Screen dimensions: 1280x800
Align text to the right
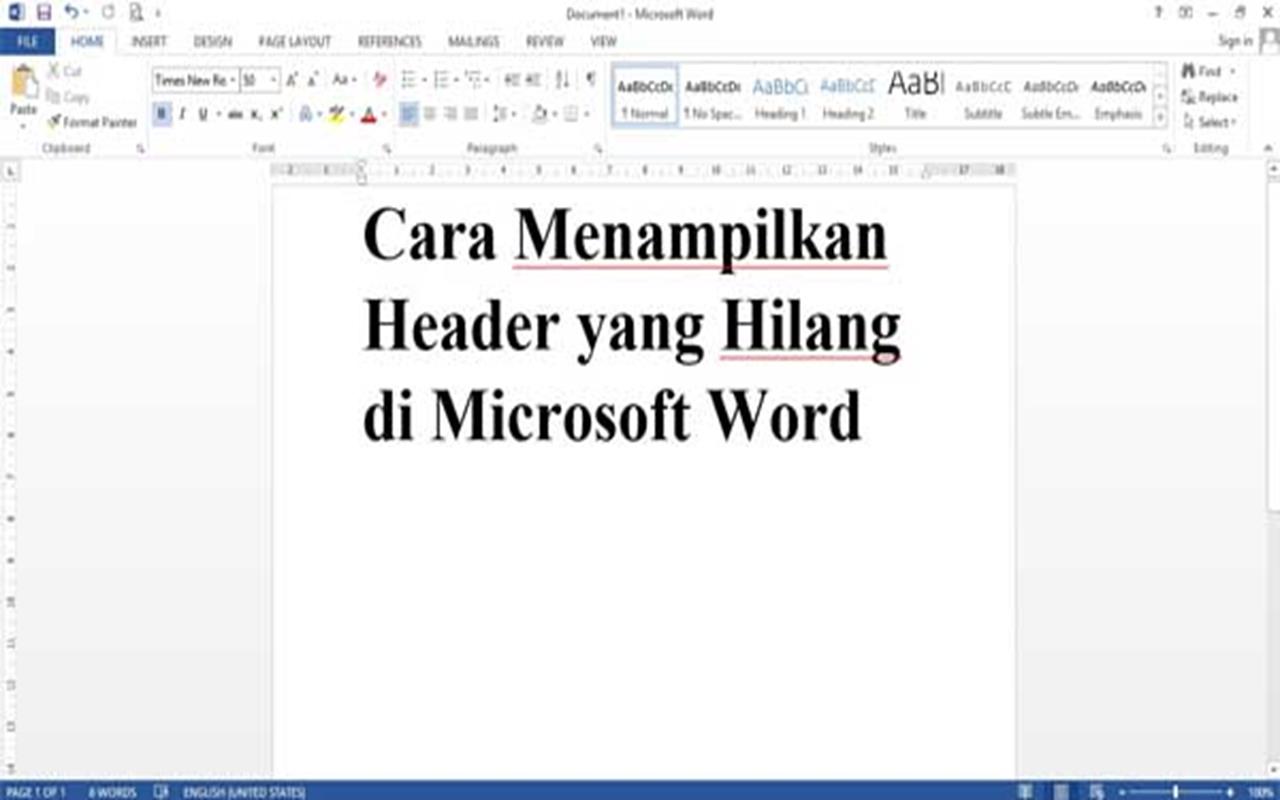[451, 114]
